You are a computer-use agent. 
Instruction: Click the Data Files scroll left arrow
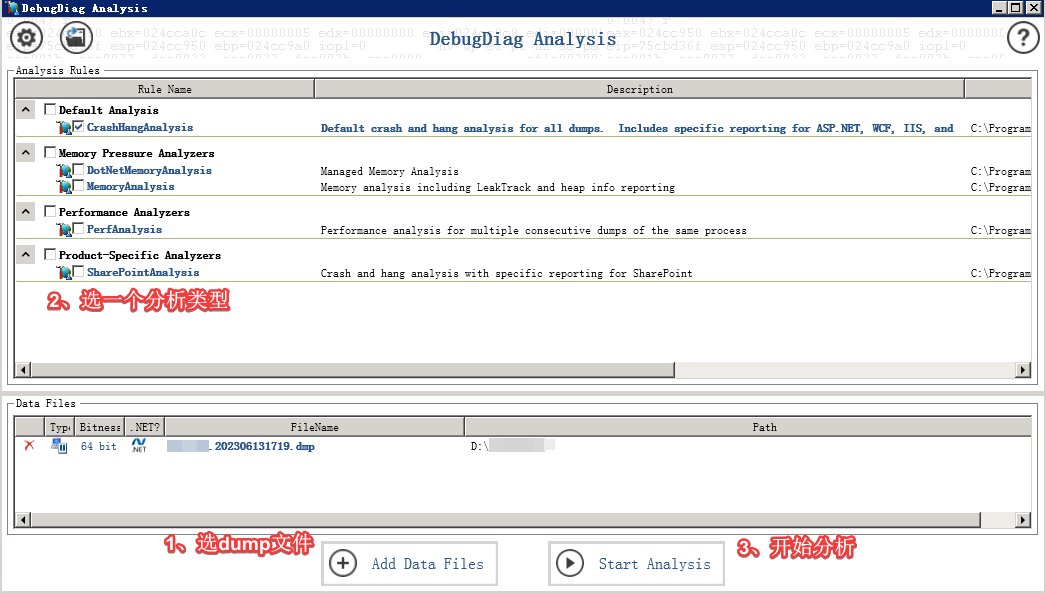coord(23,520)
